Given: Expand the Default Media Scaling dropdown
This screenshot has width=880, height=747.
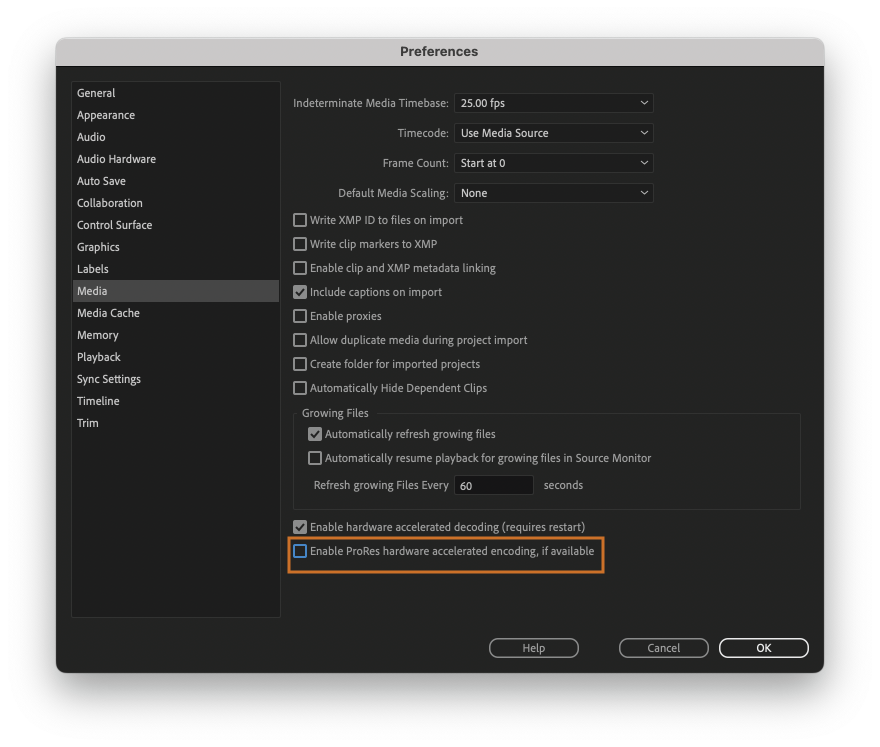Looking at the screenshot, I should click(x=553, y=193).
